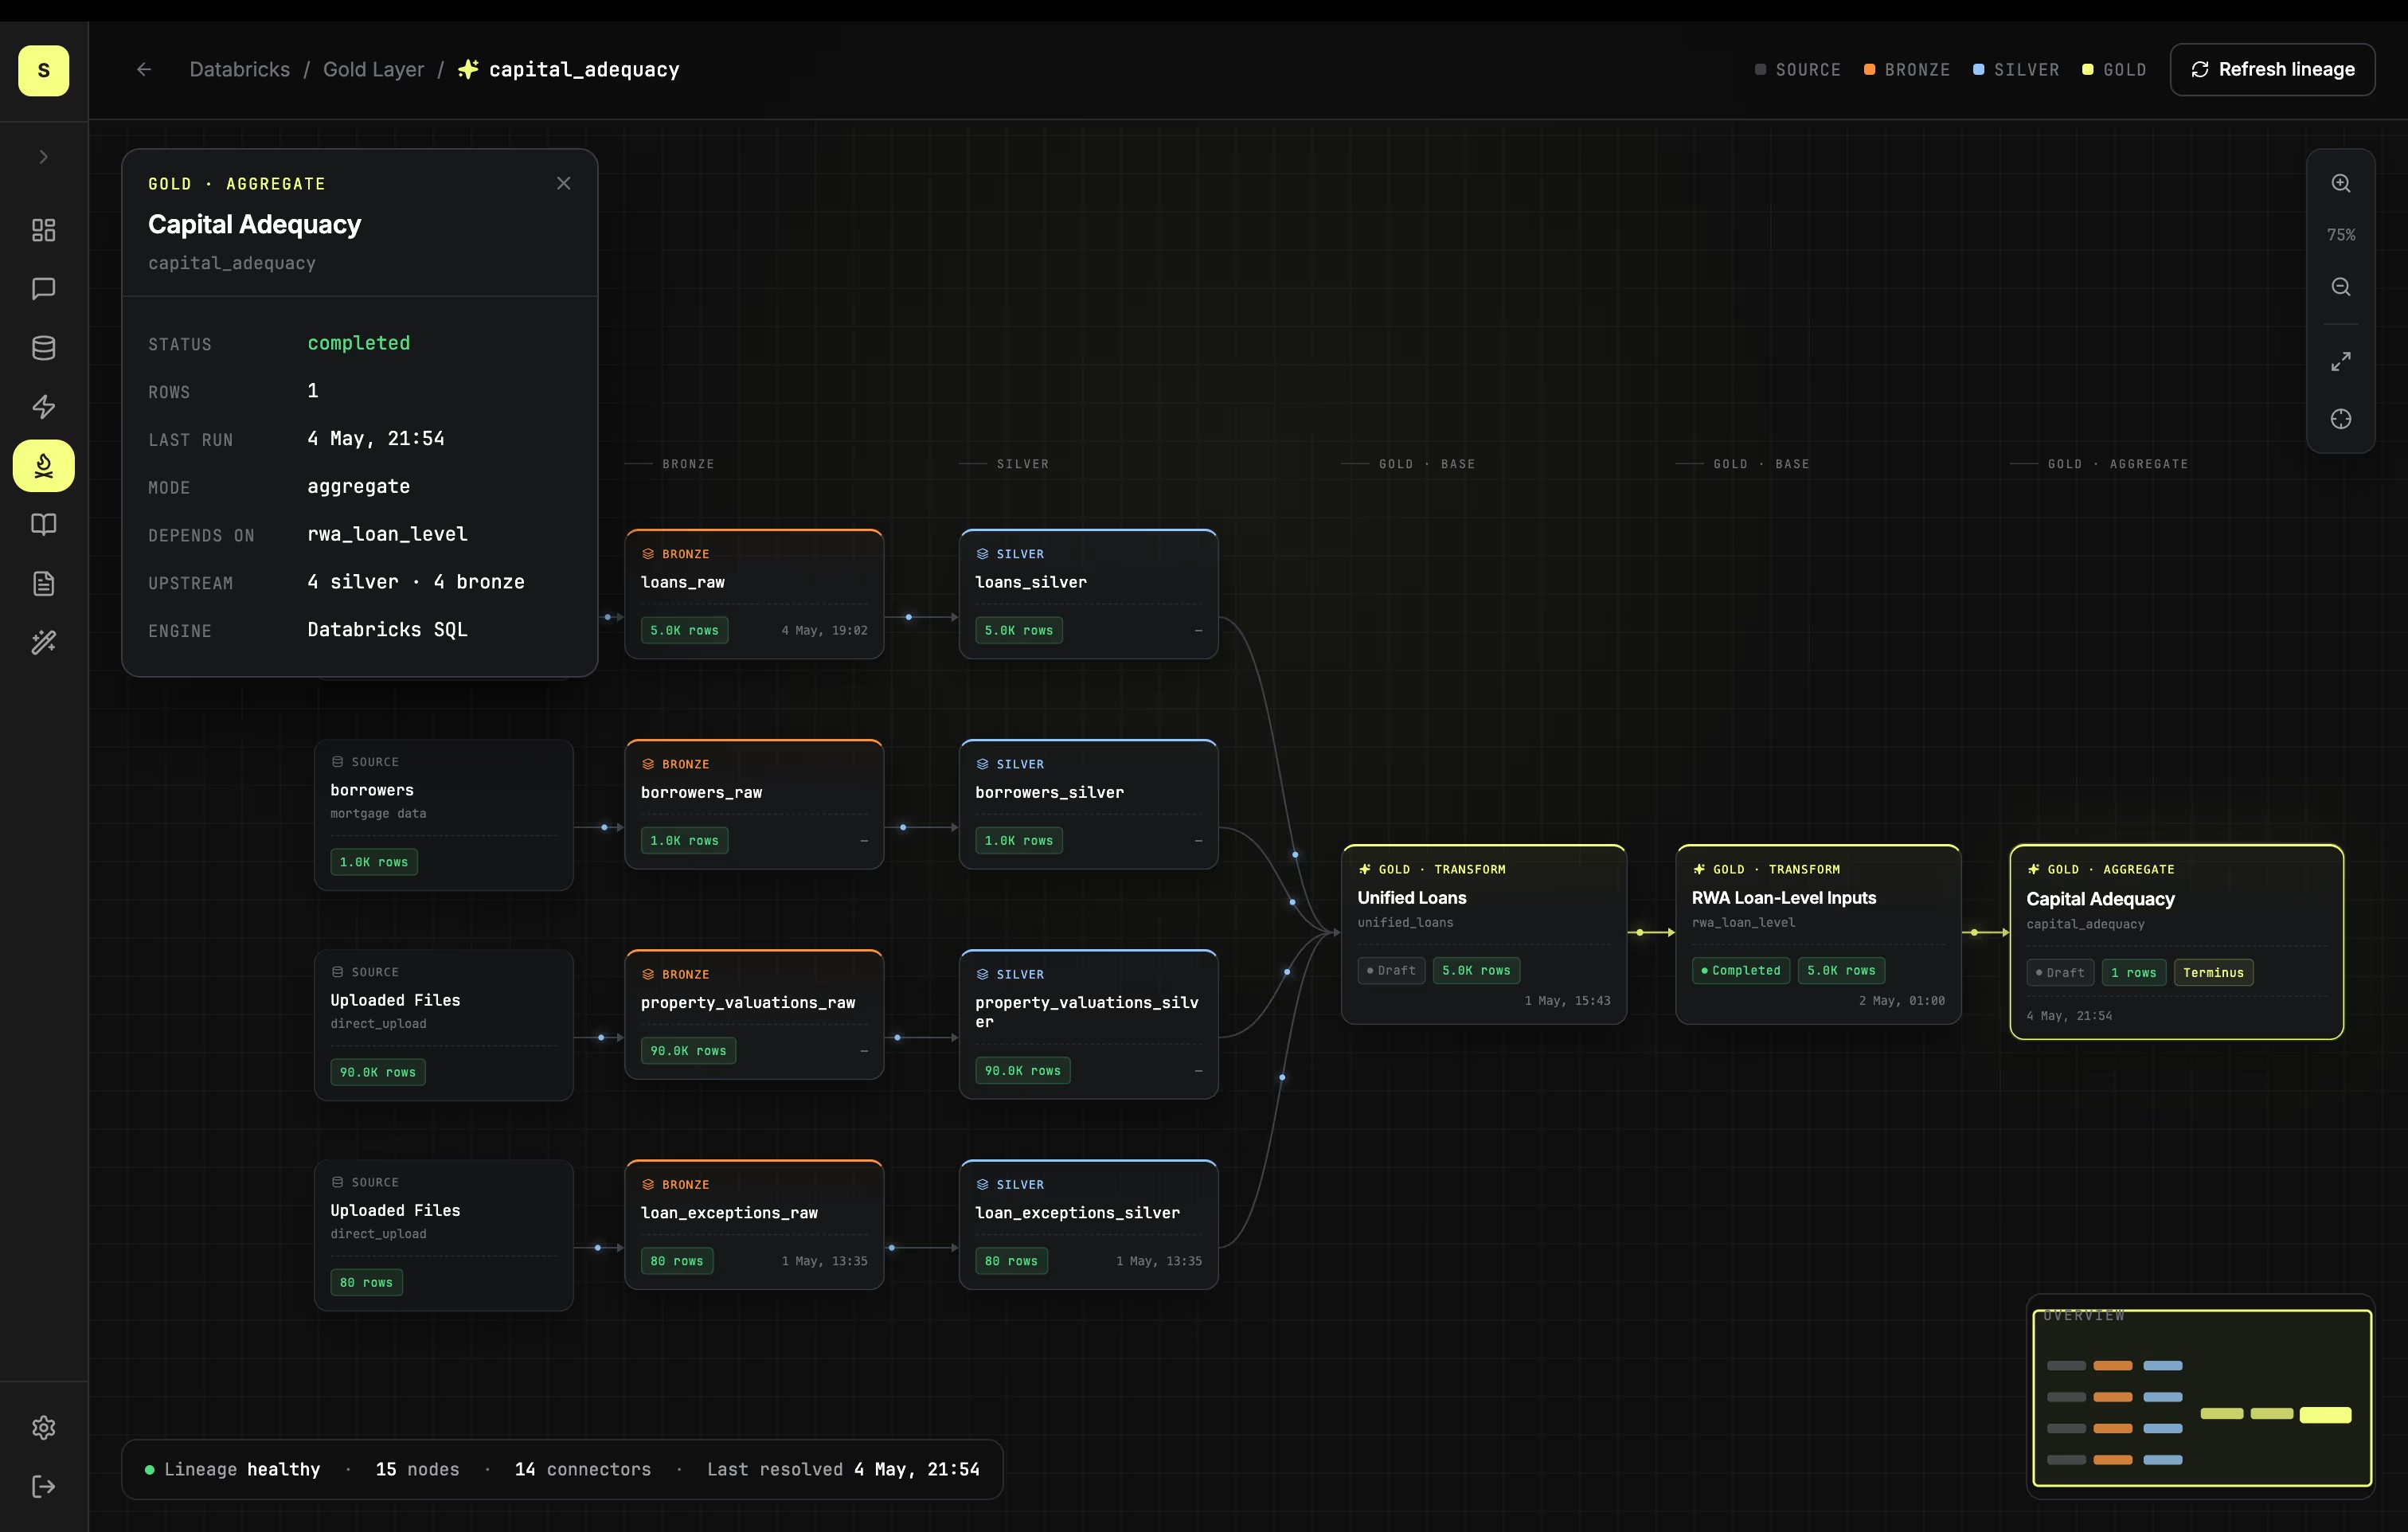Go back using the left arrow
2408x1532 pixels.
click(x=144, y=69)
